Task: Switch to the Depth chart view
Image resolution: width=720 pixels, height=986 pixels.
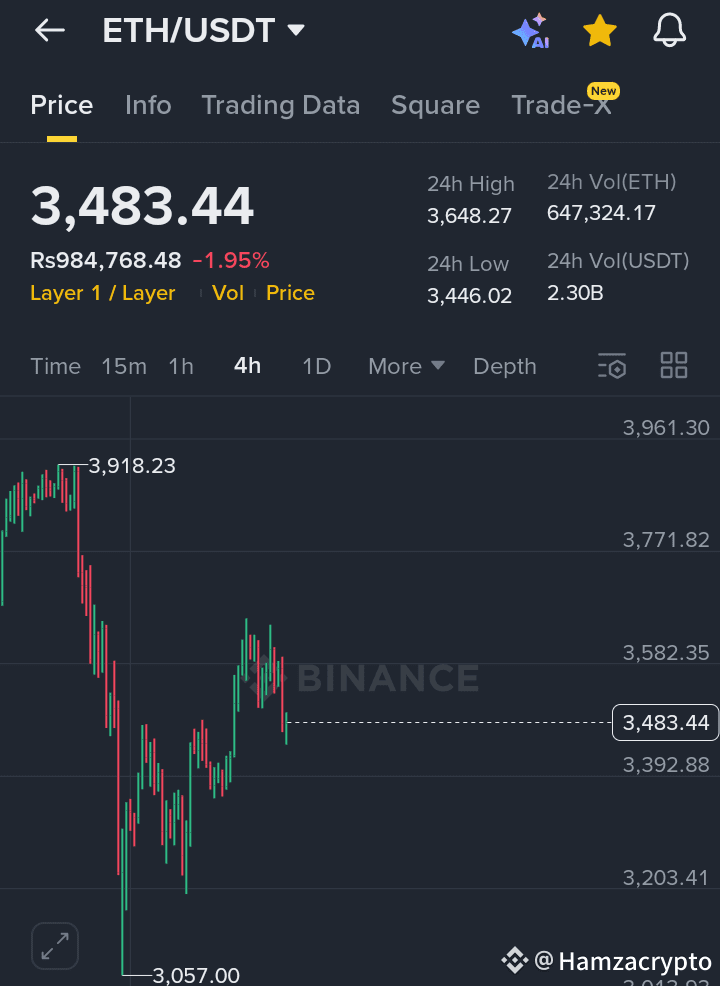Action: [x=504, y=366]
